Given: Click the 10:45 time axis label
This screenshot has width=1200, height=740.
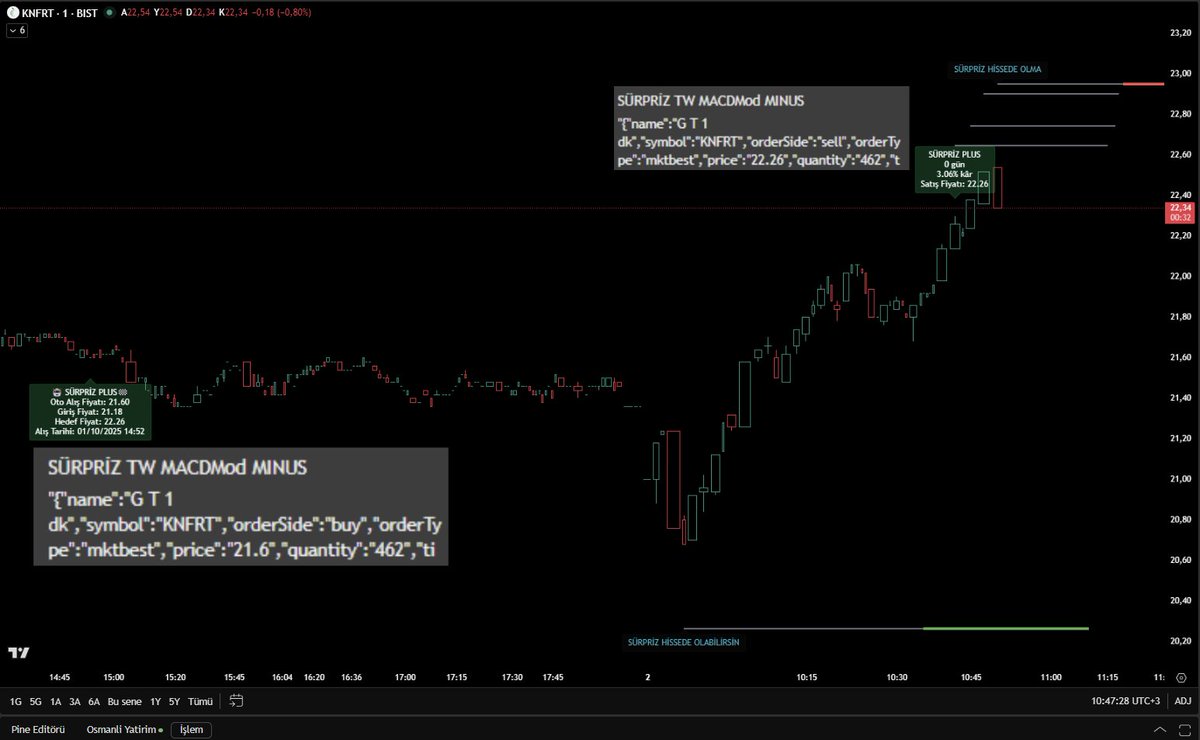Looking at the screenshot, I should click(x=971, y=677).
